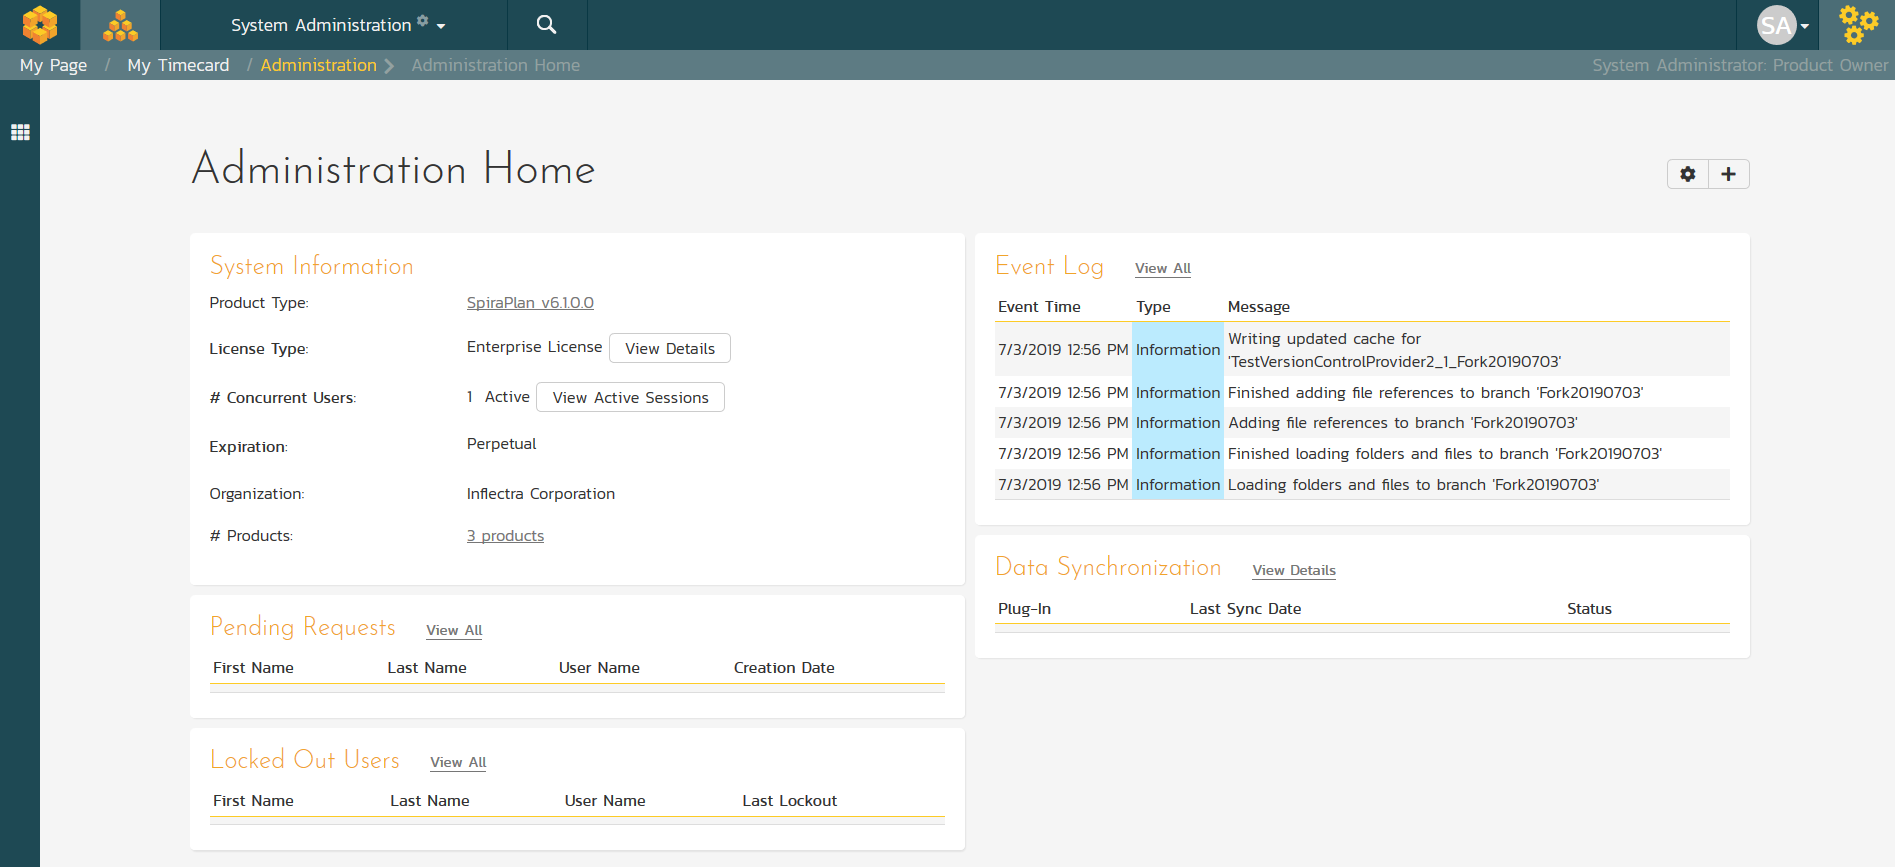Image resolution: width=1895 pixels, height=867 pixels.
Task: Click the search magnifier icon
Action: [x=546, y=25]
